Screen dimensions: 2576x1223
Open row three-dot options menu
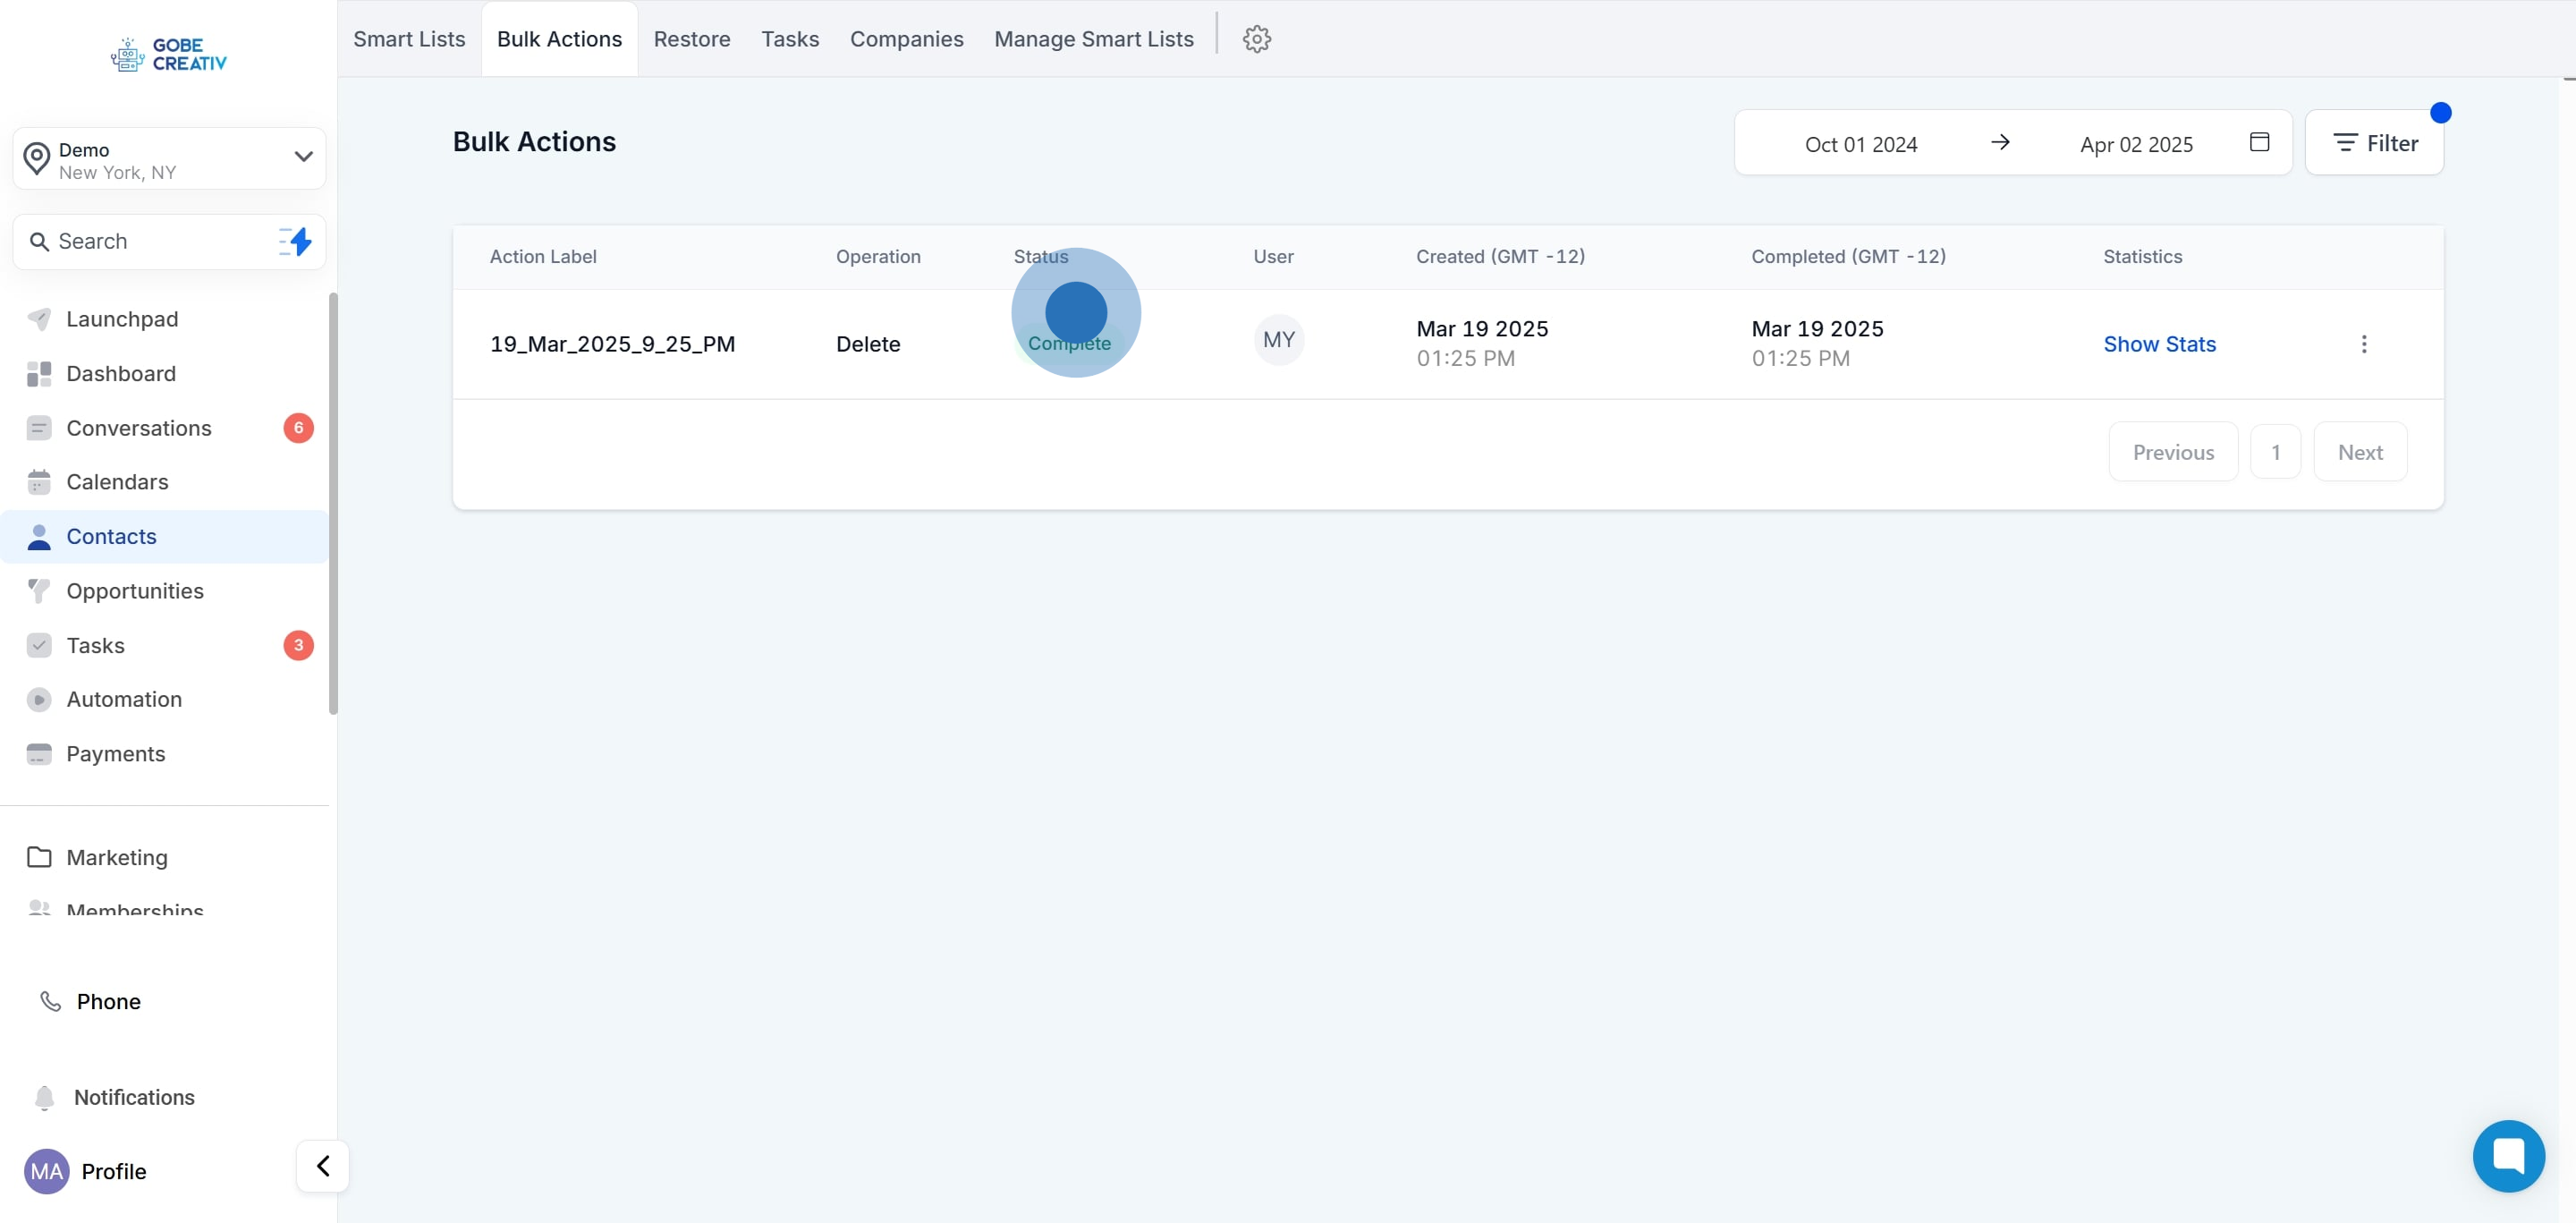pyautogui.click(x=2363, y=344)
